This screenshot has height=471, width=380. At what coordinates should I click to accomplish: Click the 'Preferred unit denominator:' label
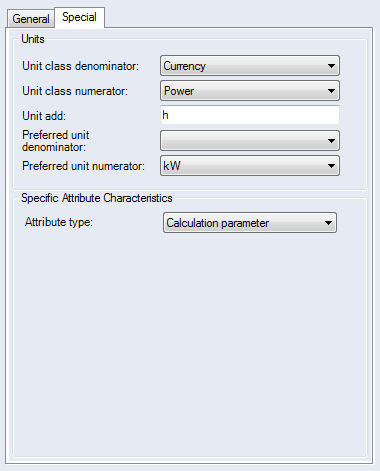point(56,141)
